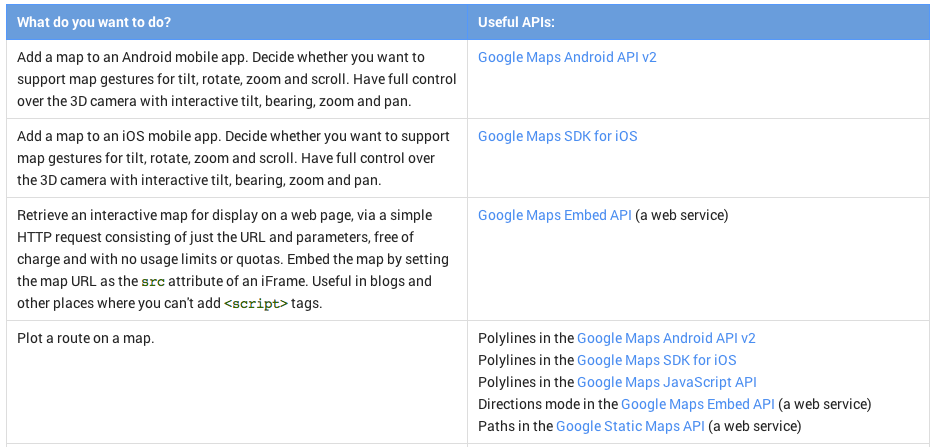Follow Polylines link to Google Maps Android API v2
935x447 pixels.
[666, 339]
